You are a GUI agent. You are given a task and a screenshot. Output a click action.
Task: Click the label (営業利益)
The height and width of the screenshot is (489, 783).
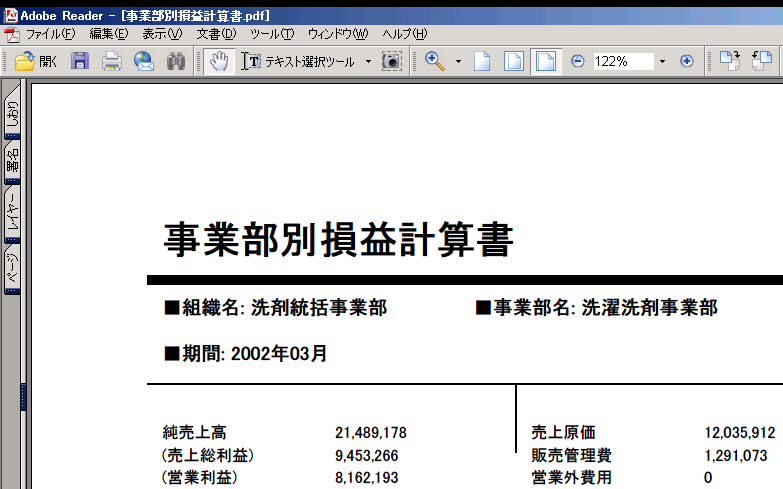point(200,478)
